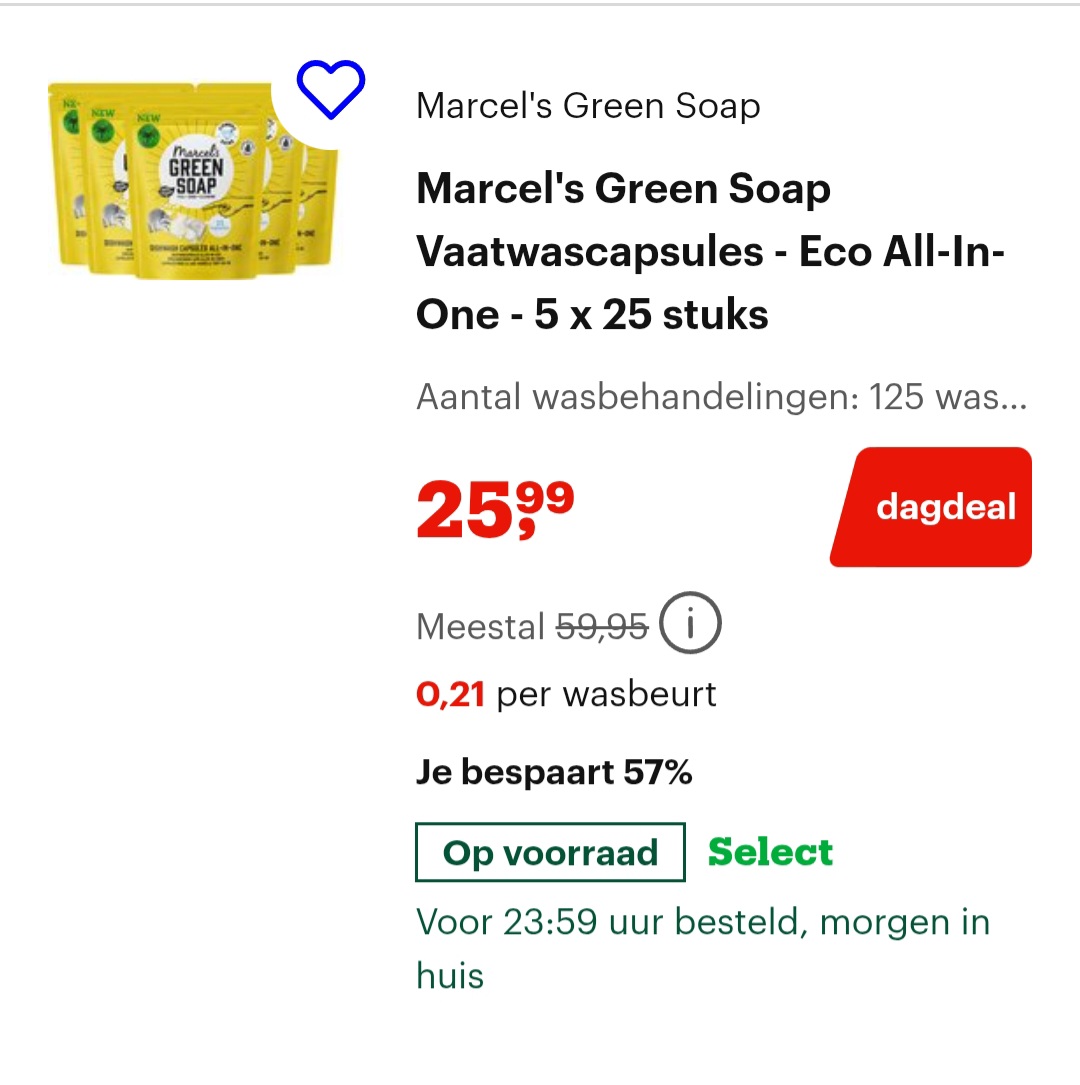Click the 'Op voorraad' stock indicator
This screenshot has width=1080, height=1085.
(549, 851)
